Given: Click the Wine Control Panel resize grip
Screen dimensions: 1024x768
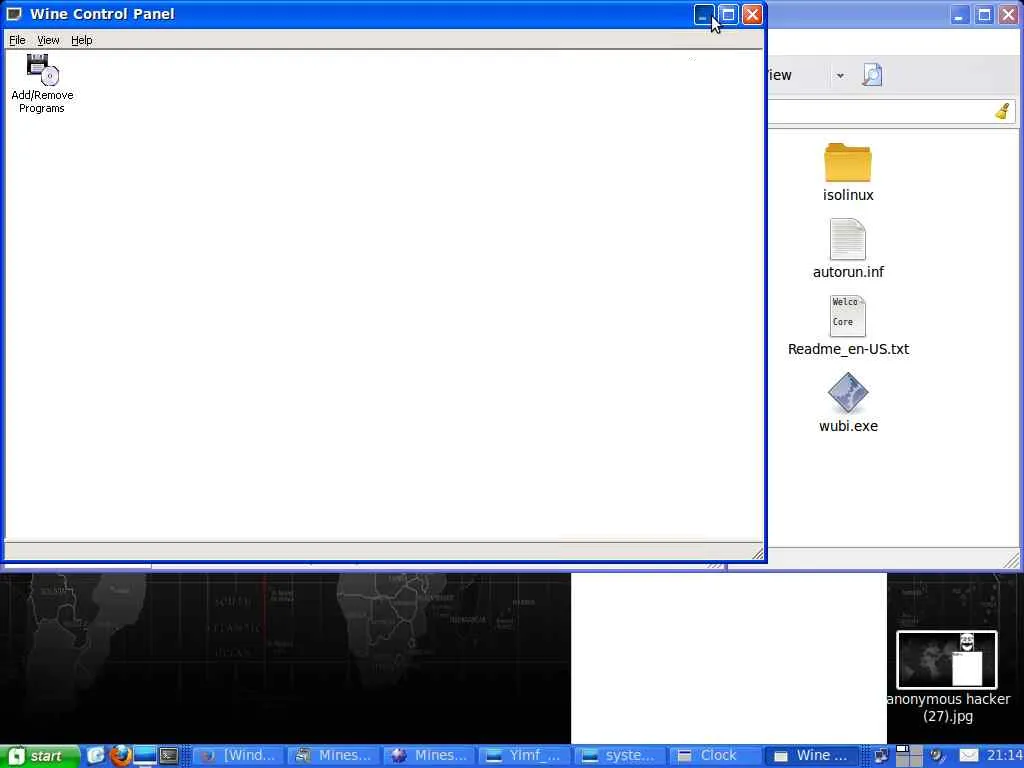Looking at the screenshot, I should (x=757, y=554).
